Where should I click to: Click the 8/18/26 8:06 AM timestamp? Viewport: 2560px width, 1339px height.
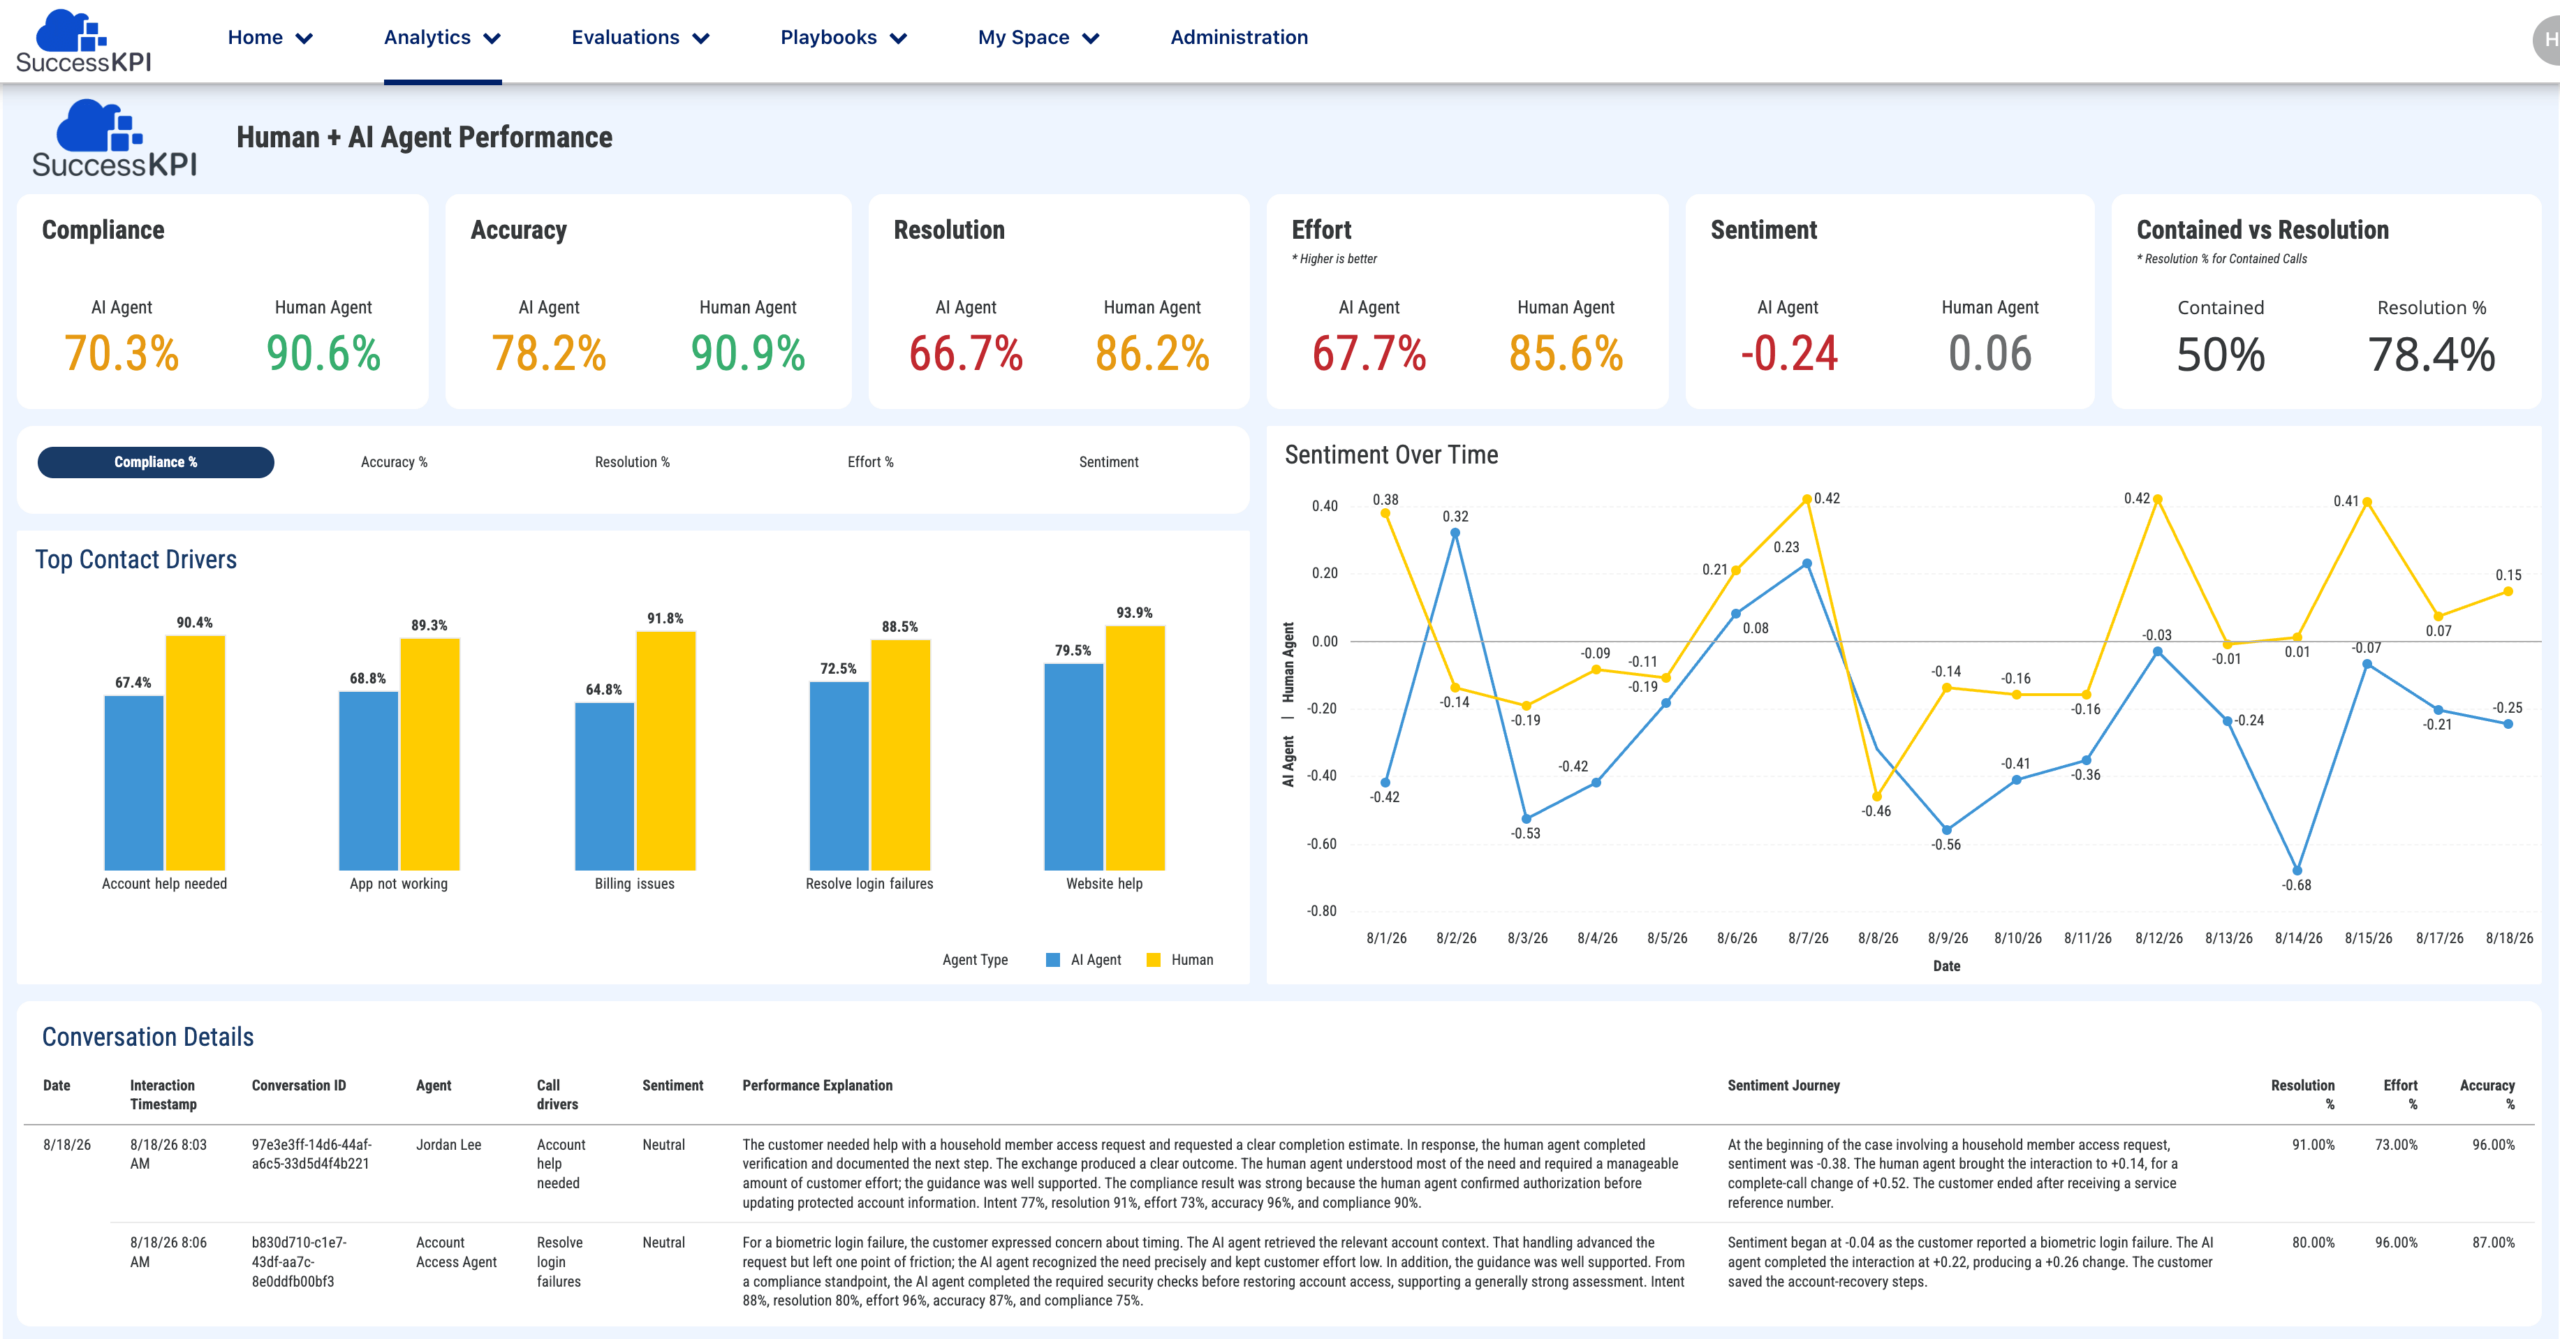(x=168, y=1252)
